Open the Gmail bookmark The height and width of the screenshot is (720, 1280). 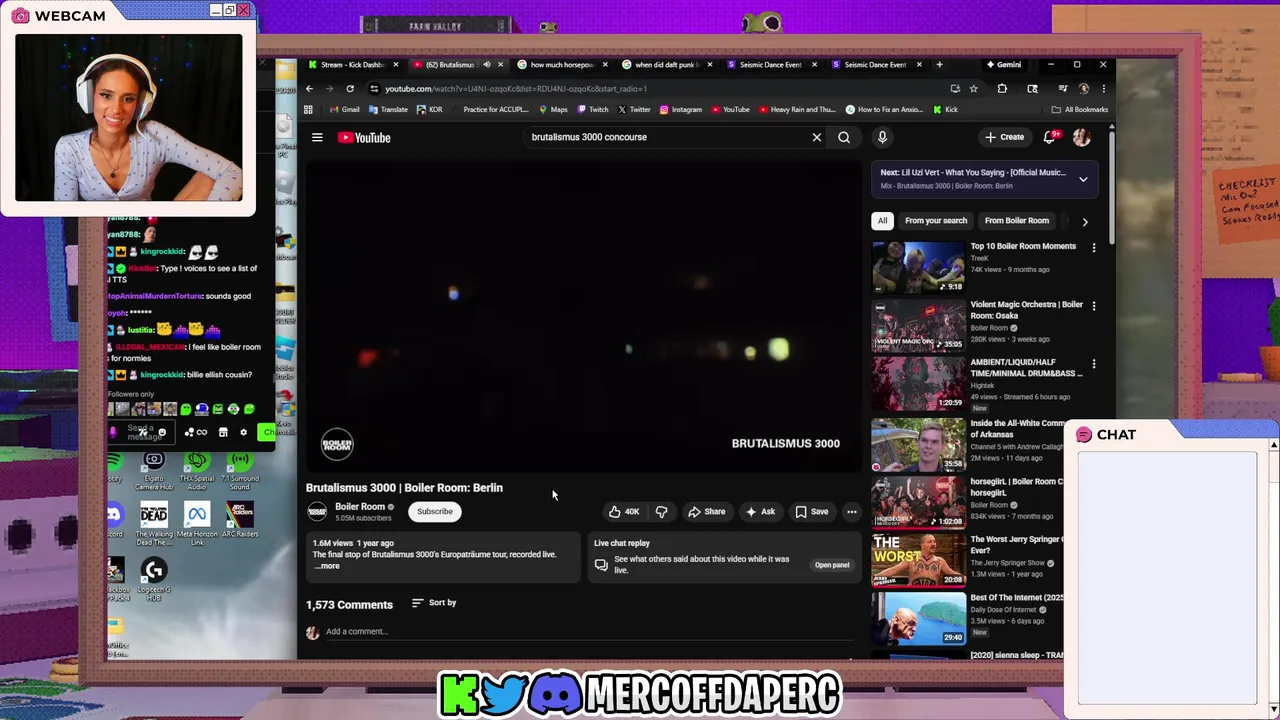pos(345,110)
